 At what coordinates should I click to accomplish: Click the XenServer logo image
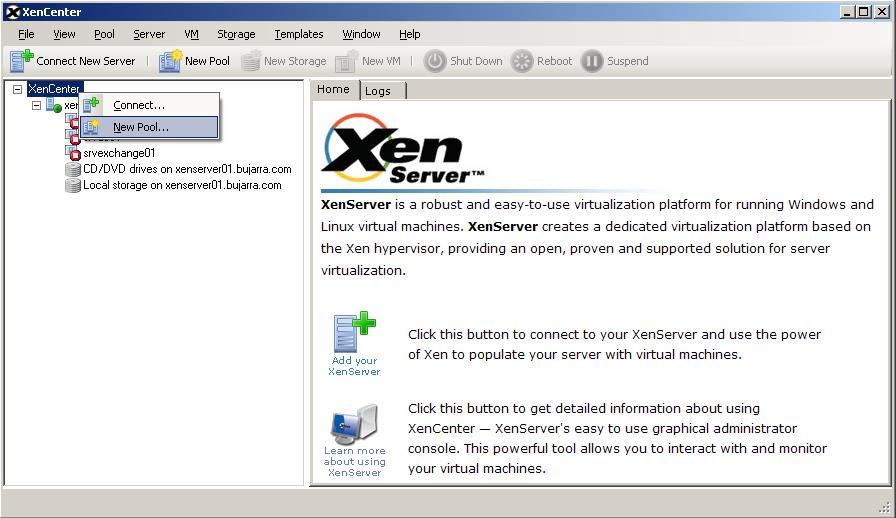tap(403, 149)
